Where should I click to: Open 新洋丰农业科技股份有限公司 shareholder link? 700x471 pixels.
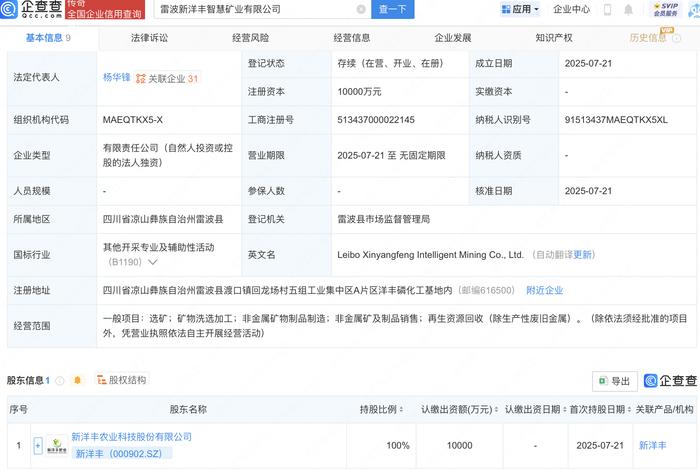click(x=132, y=437)
